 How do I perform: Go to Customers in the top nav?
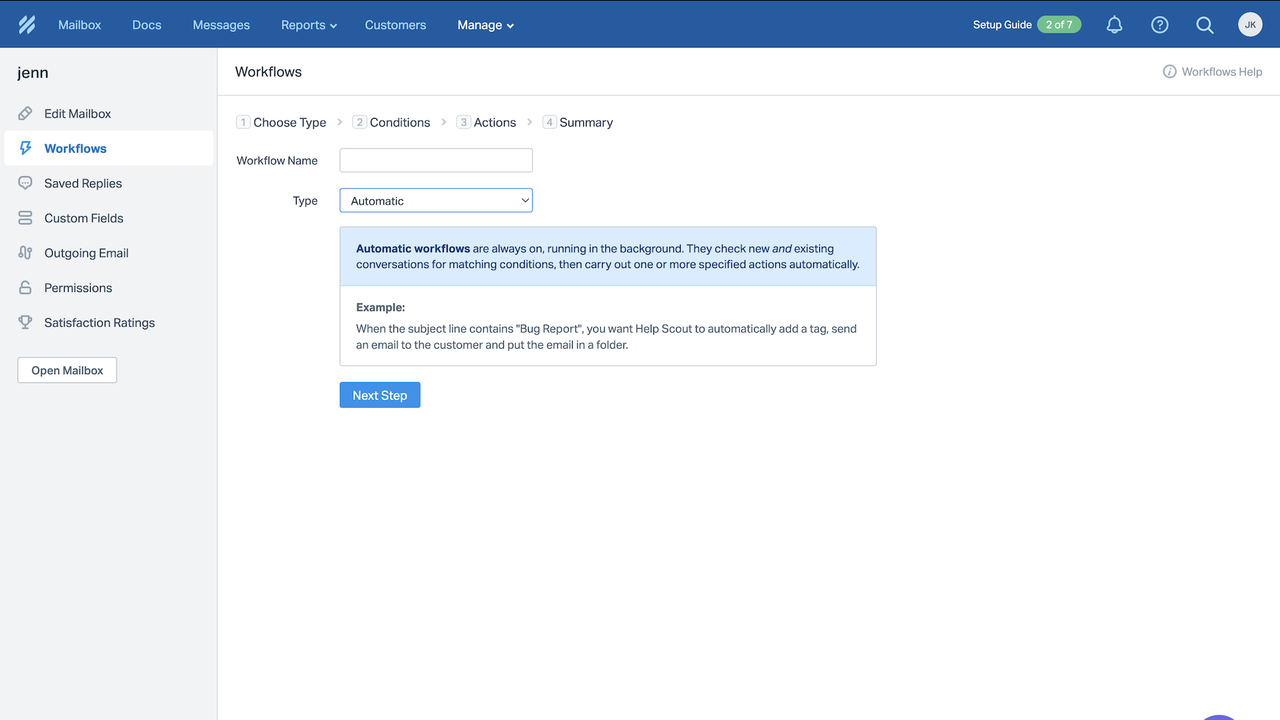pyautogui.click(x=395, y=25)
